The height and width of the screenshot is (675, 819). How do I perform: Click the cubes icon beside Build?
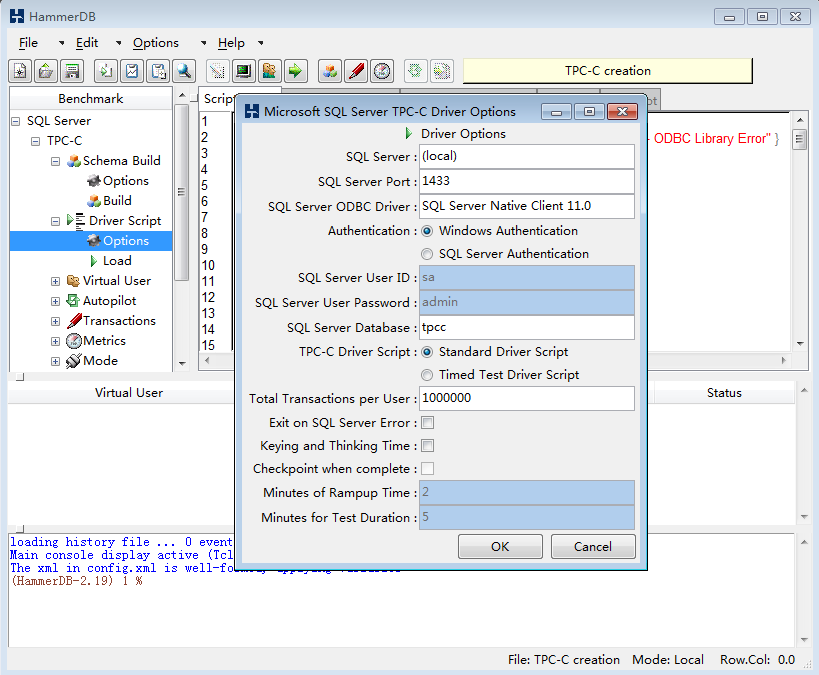[x=94, y=201]
